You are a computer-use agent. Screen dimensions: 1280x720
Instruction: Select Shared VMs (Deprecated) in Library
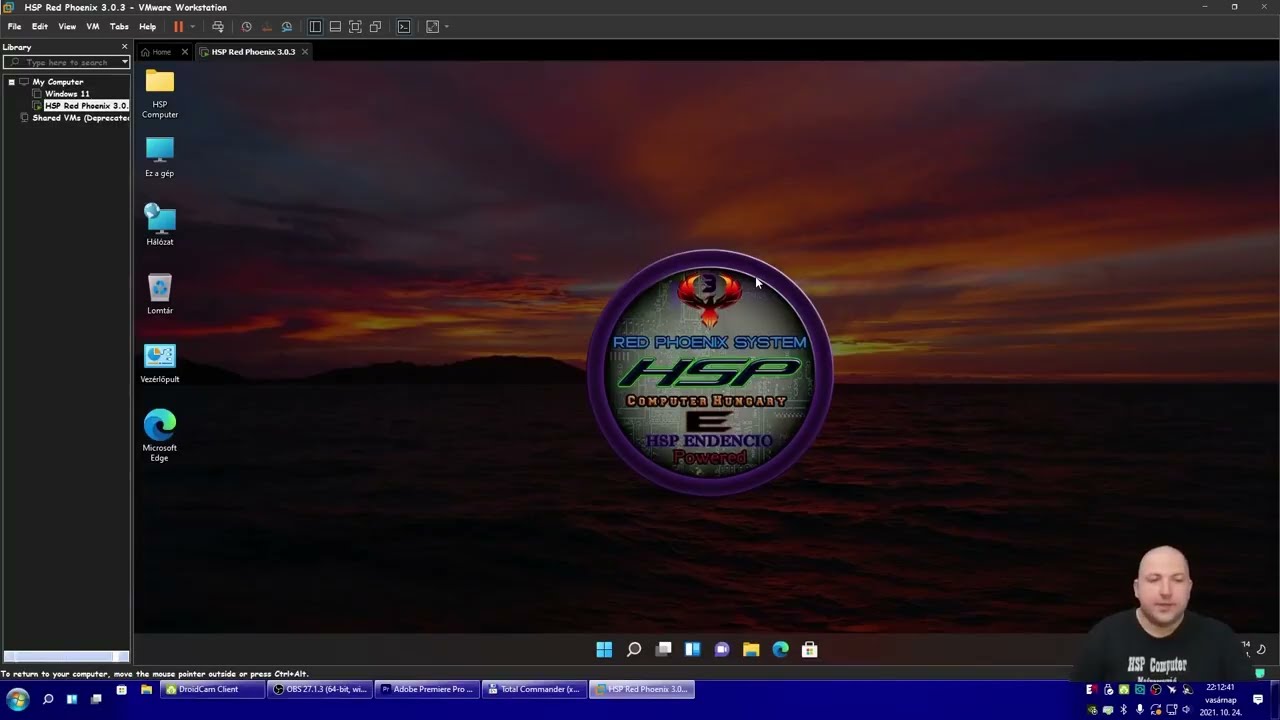point(80,118)
